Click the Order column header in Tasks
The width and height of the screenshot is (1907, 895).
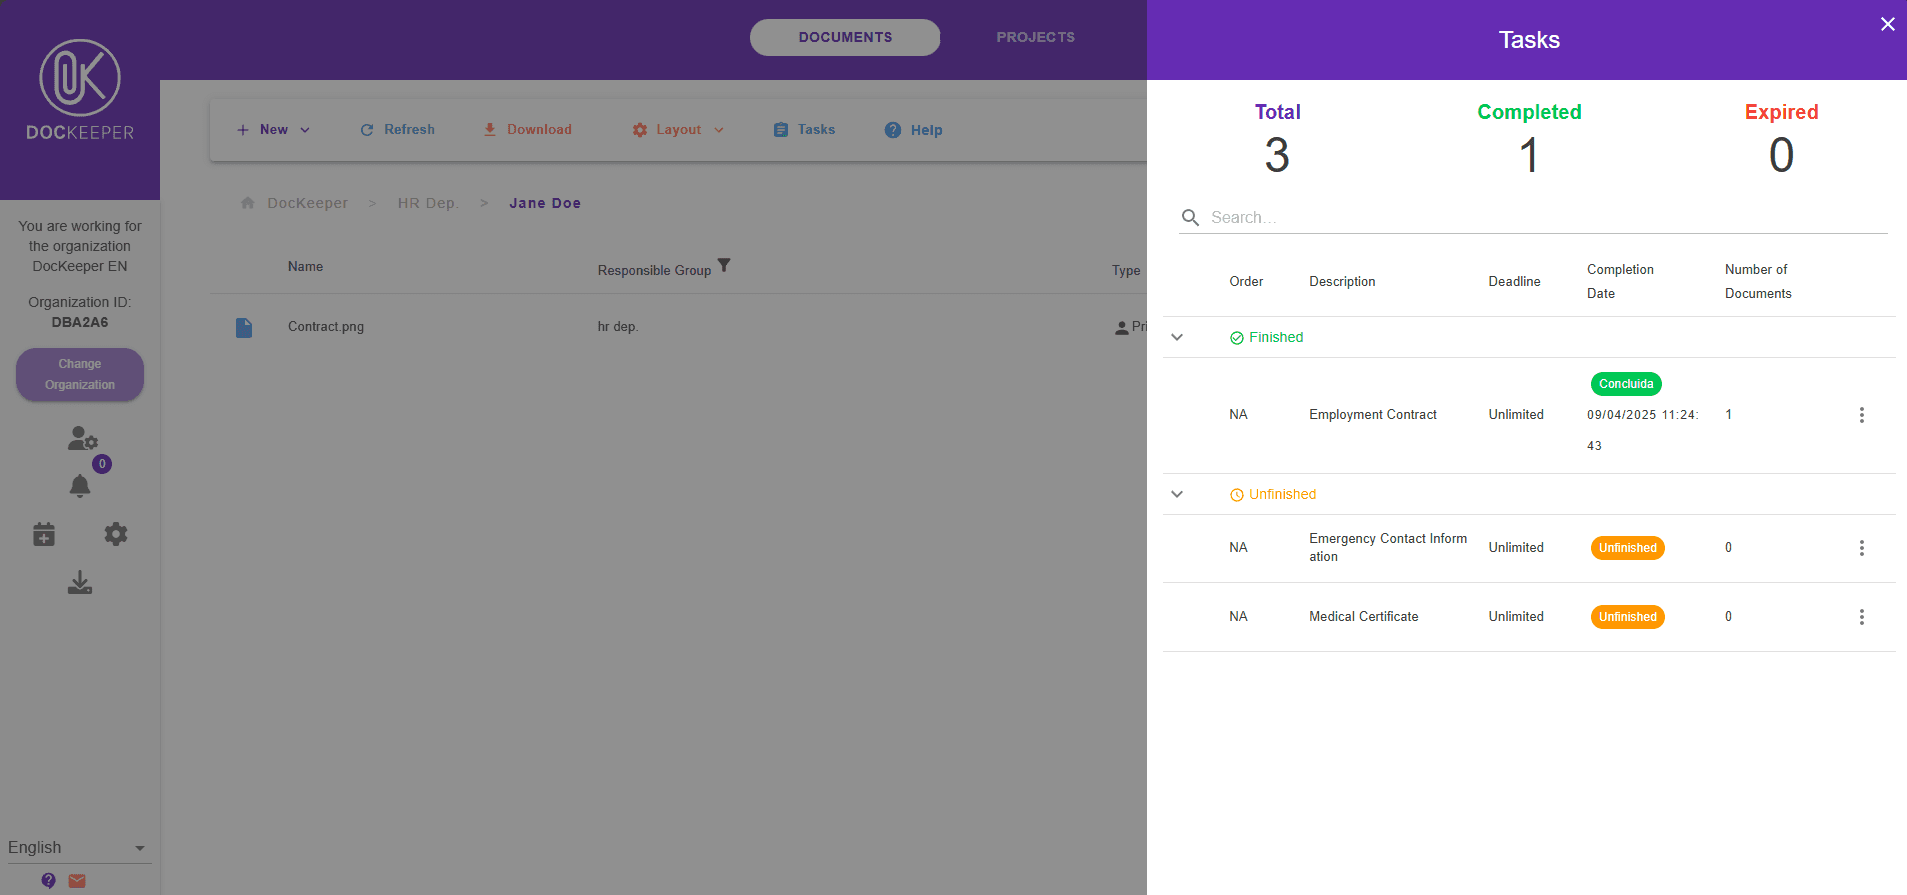1246,282
